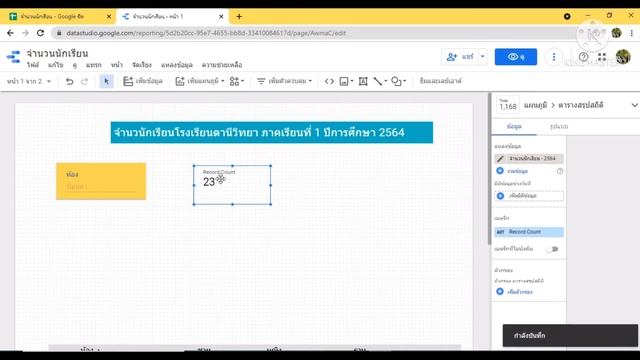Viewport: 640px width, 360px height.
Task: Select the yellow ห้อง filter control
Action: 101,181
